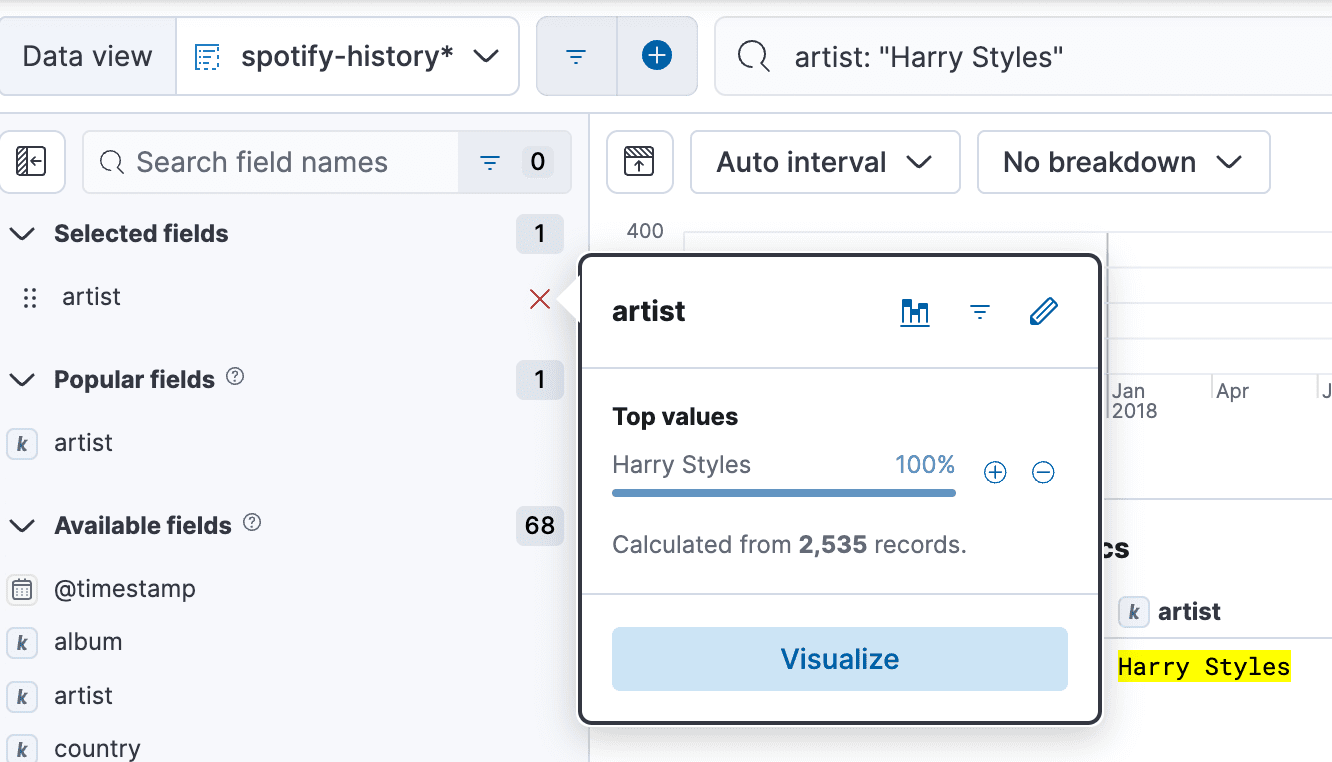This screenshot has width=1332, height=762.
Task: Click the add filter plus icon
Action: point(657,56)
